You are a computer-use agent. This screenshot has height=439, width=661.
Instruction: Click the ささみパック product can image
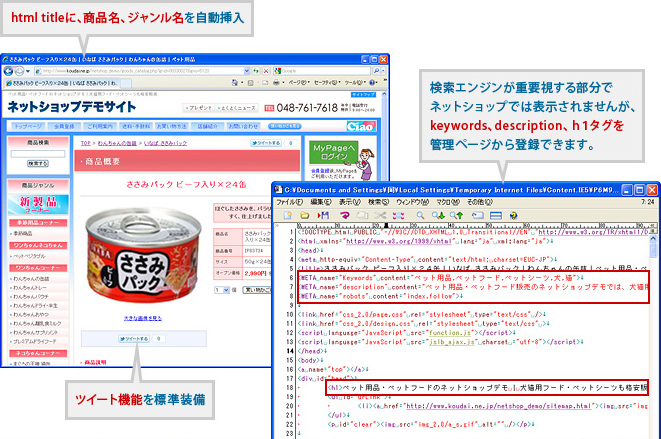pos(143,256)
